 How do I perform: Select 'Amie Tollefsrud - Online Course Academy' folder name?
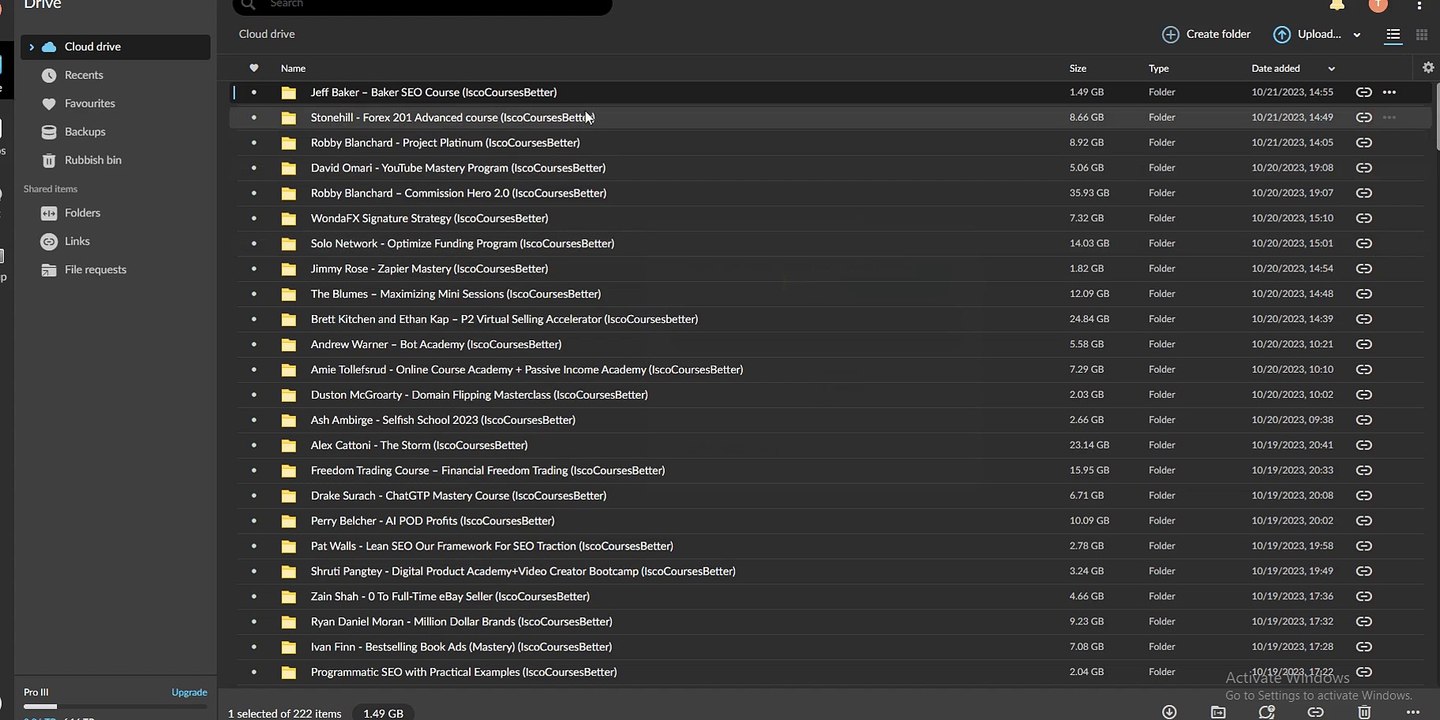coord(527,370)
